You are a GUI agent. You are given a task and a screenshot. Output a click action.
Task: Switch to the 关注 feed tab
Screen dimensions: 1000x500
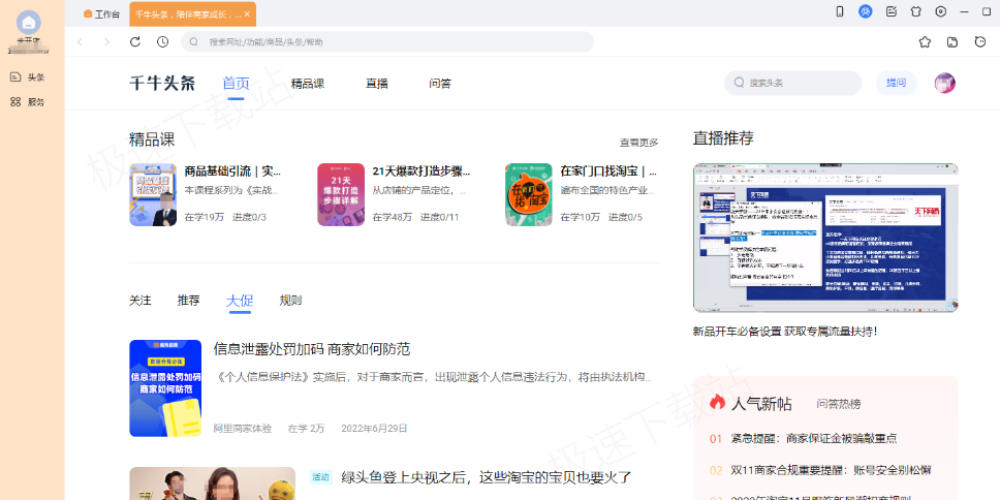140,300
